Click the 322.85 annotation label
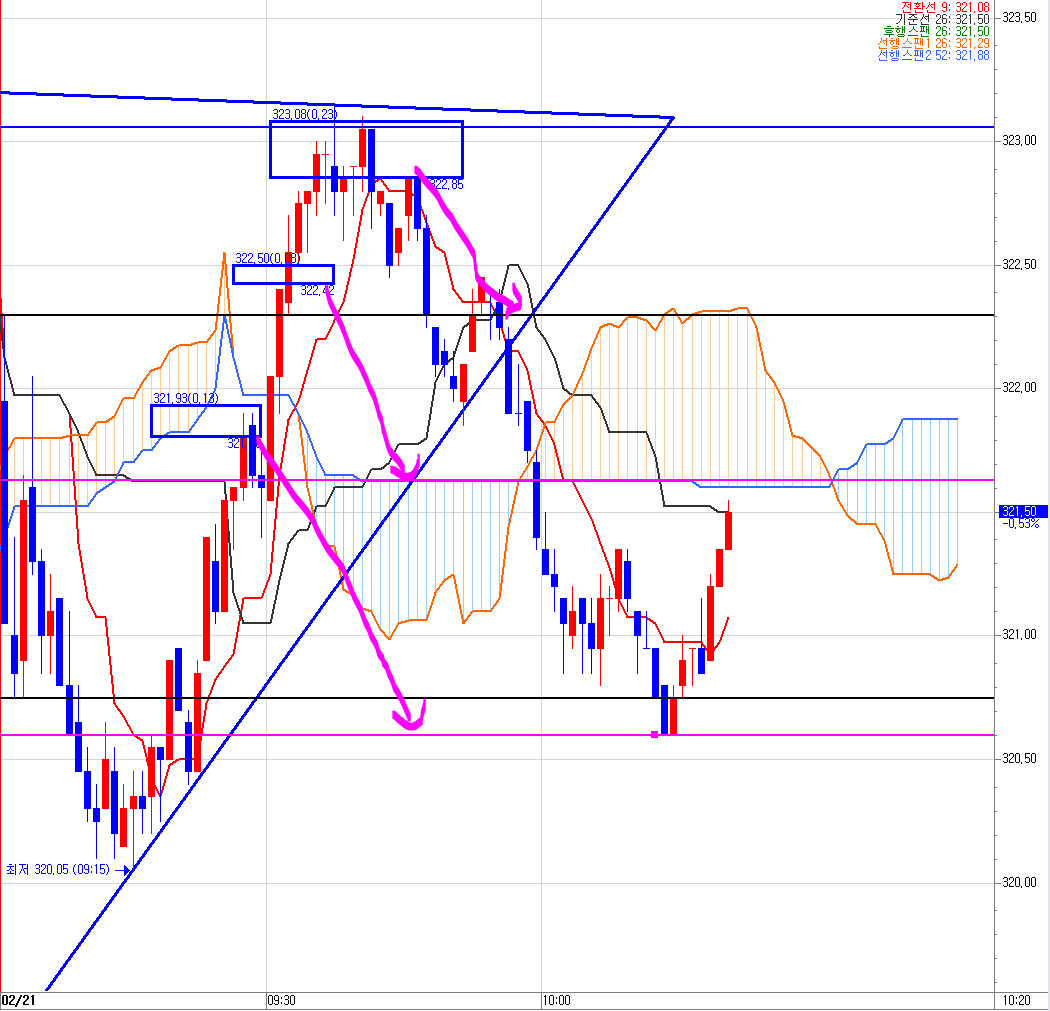Image resolution: width=1050 pixels, height=1011 pixels. (447, 185)
